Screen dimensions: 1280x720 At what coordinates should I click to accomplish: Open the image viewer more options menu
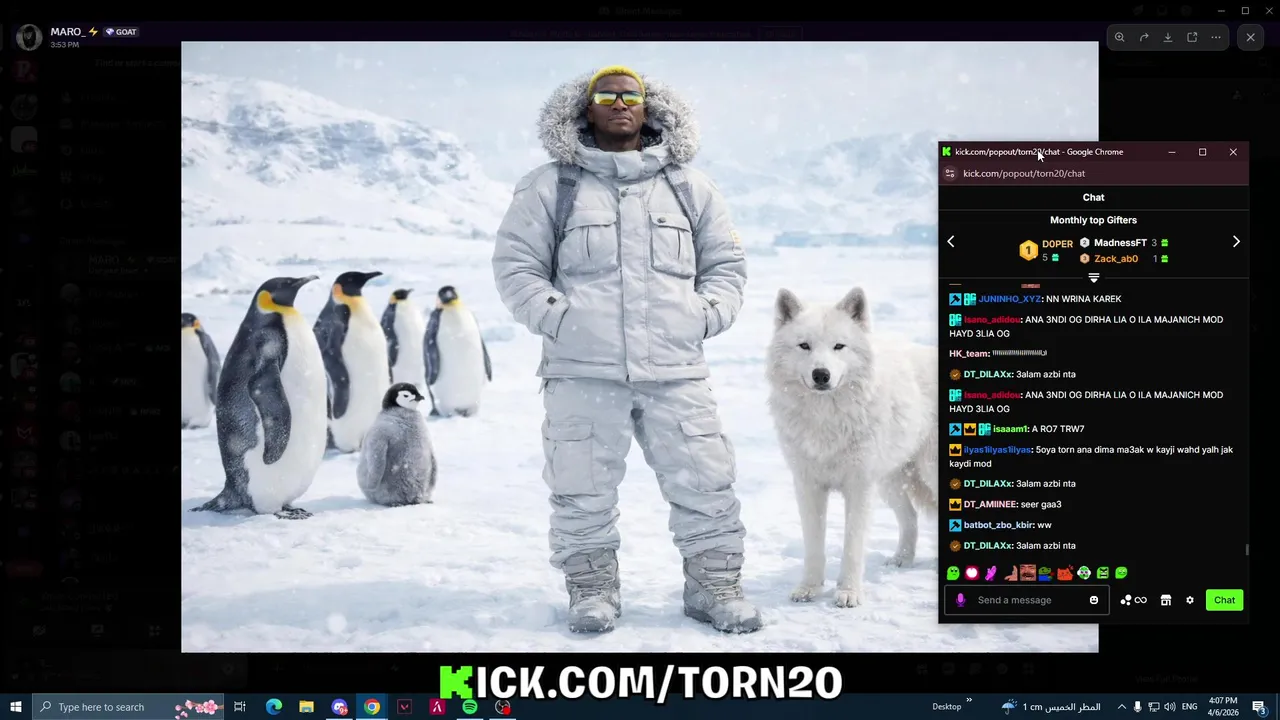pos(1216,37)
